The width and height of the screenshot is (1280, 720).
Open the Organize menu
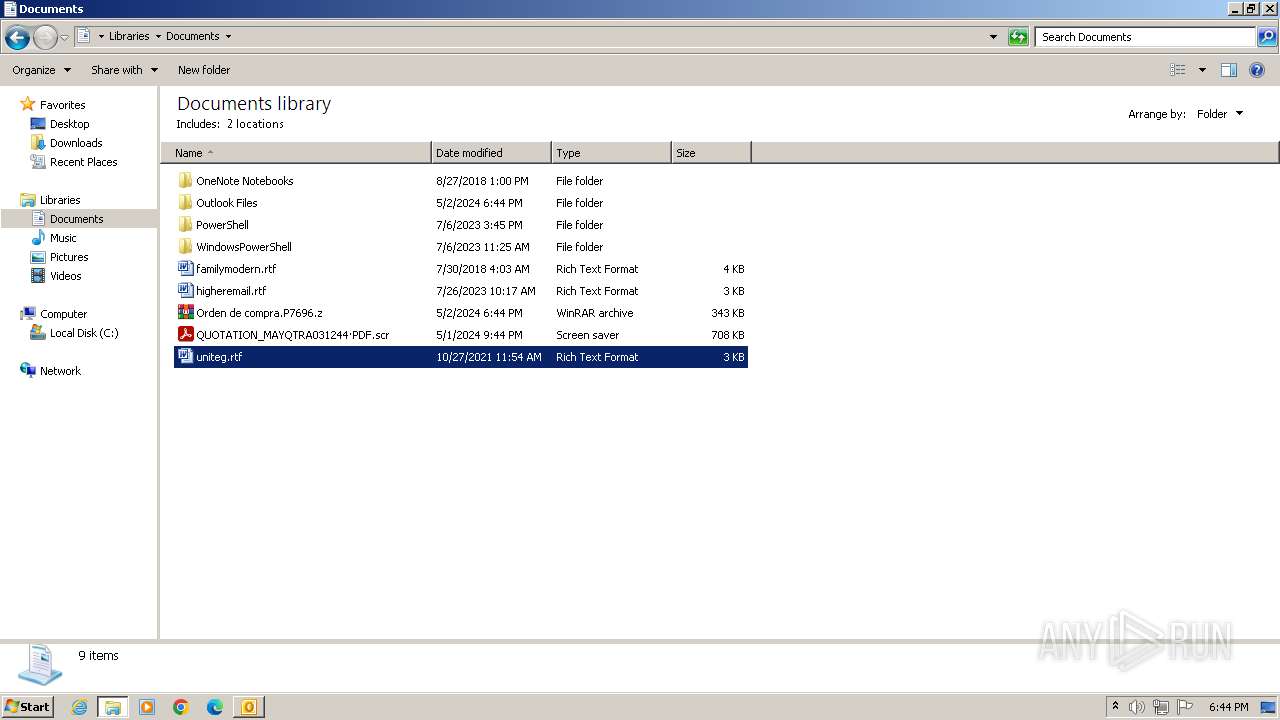pos(41,70)
